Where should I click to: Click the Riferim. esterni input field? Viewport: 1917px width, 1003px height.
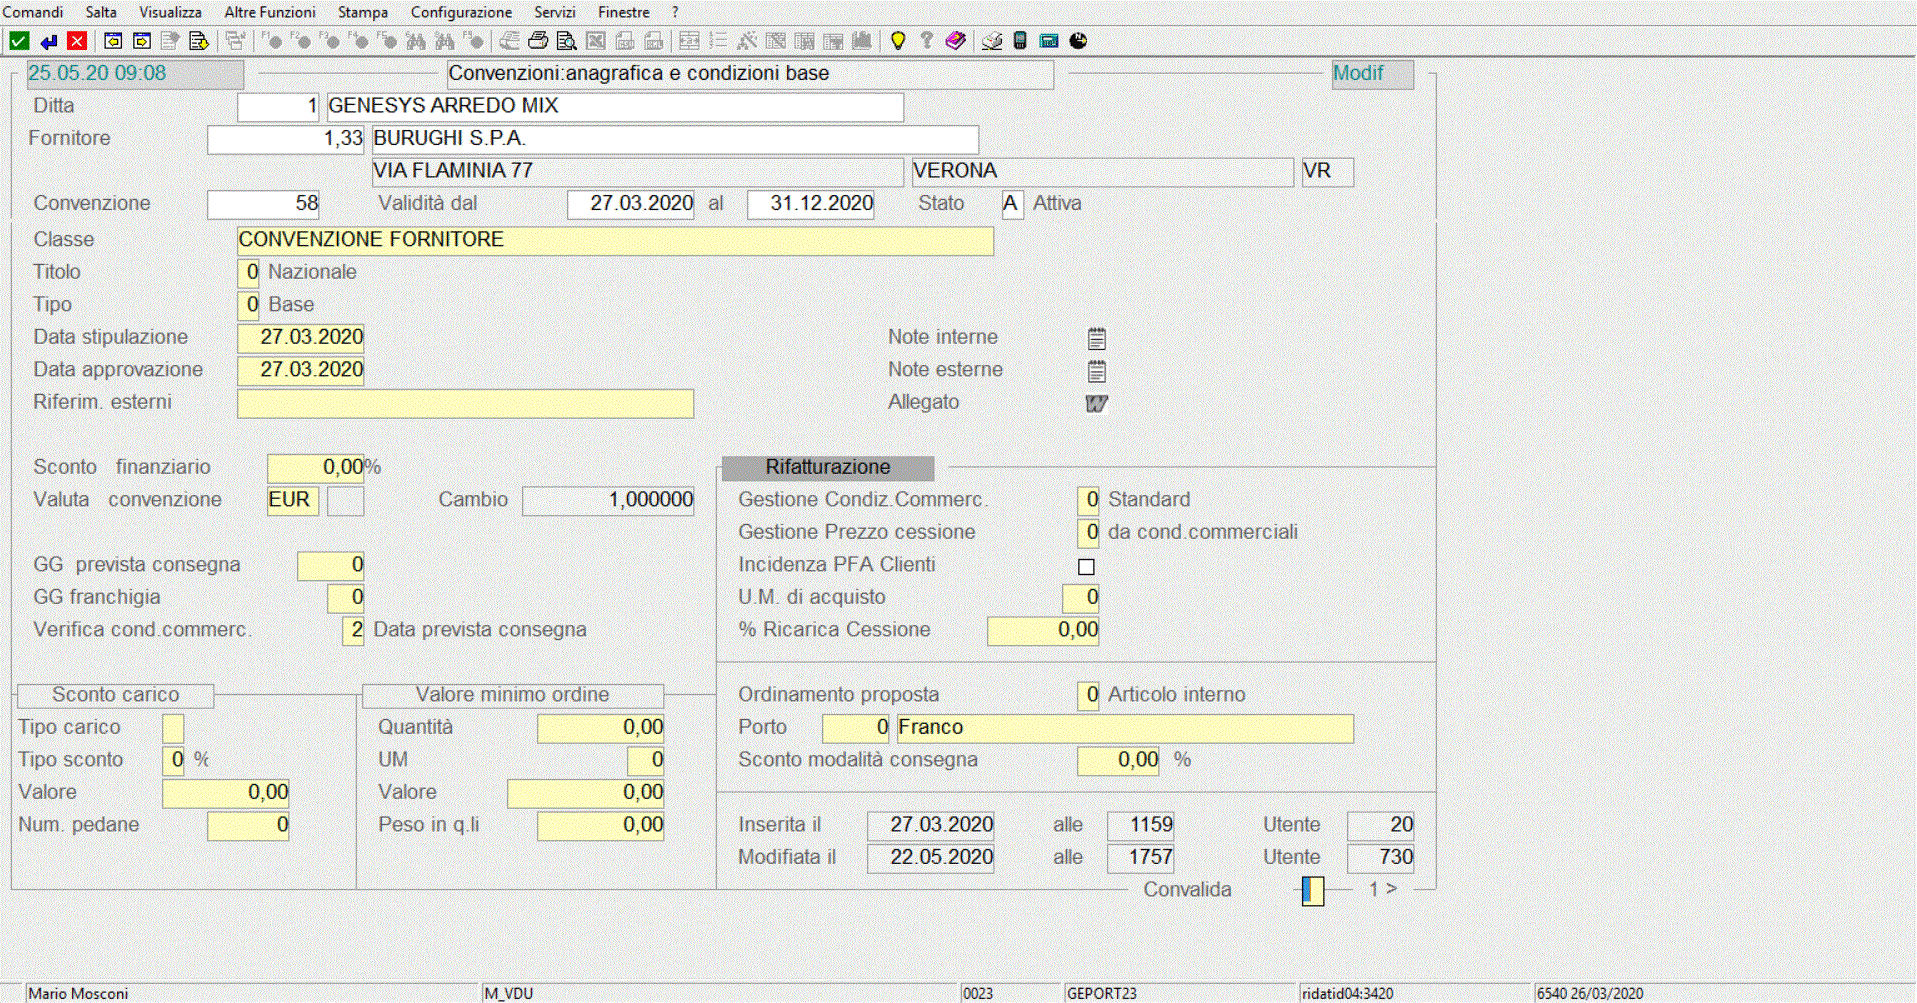(x=465, y=404)
